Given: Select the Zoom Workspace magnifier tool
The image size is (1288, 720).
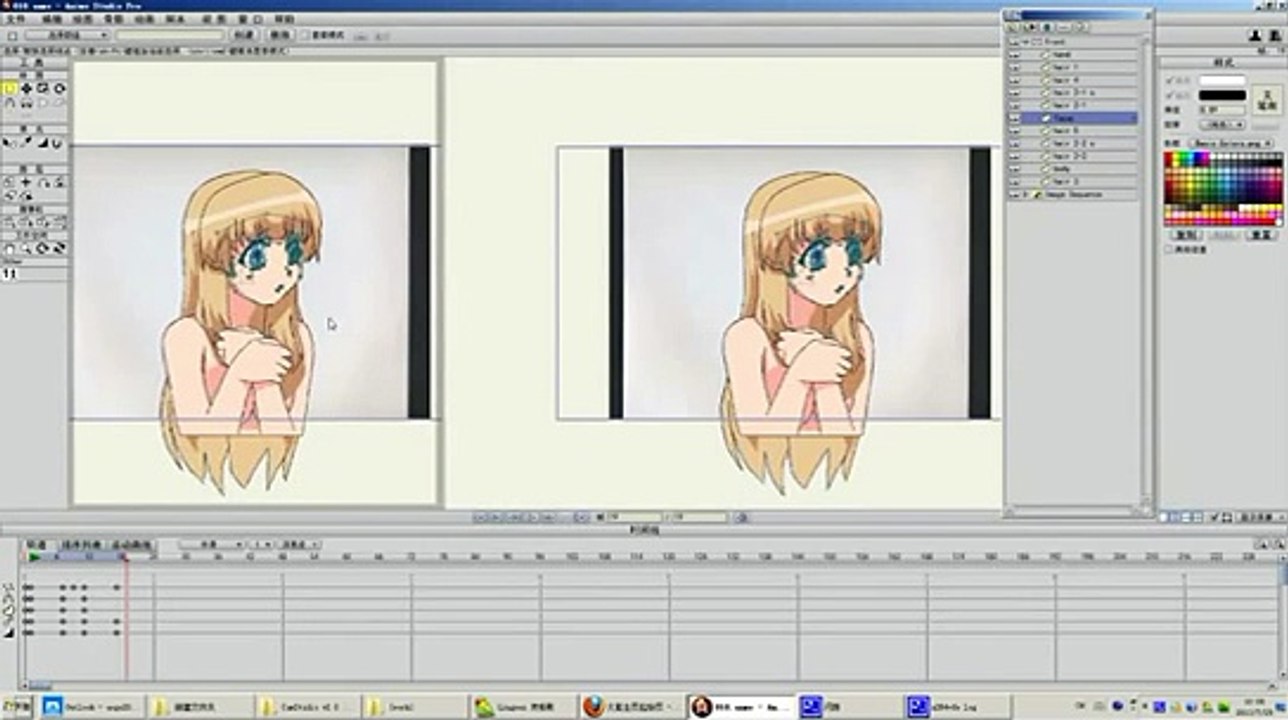Looking at the screenshot, I should tap(26, 249).
